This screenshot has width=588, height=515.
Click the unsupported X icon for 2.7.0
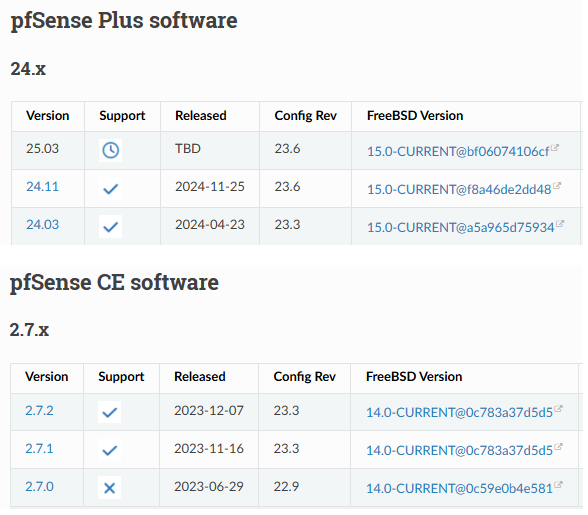(x=110, y=488)
